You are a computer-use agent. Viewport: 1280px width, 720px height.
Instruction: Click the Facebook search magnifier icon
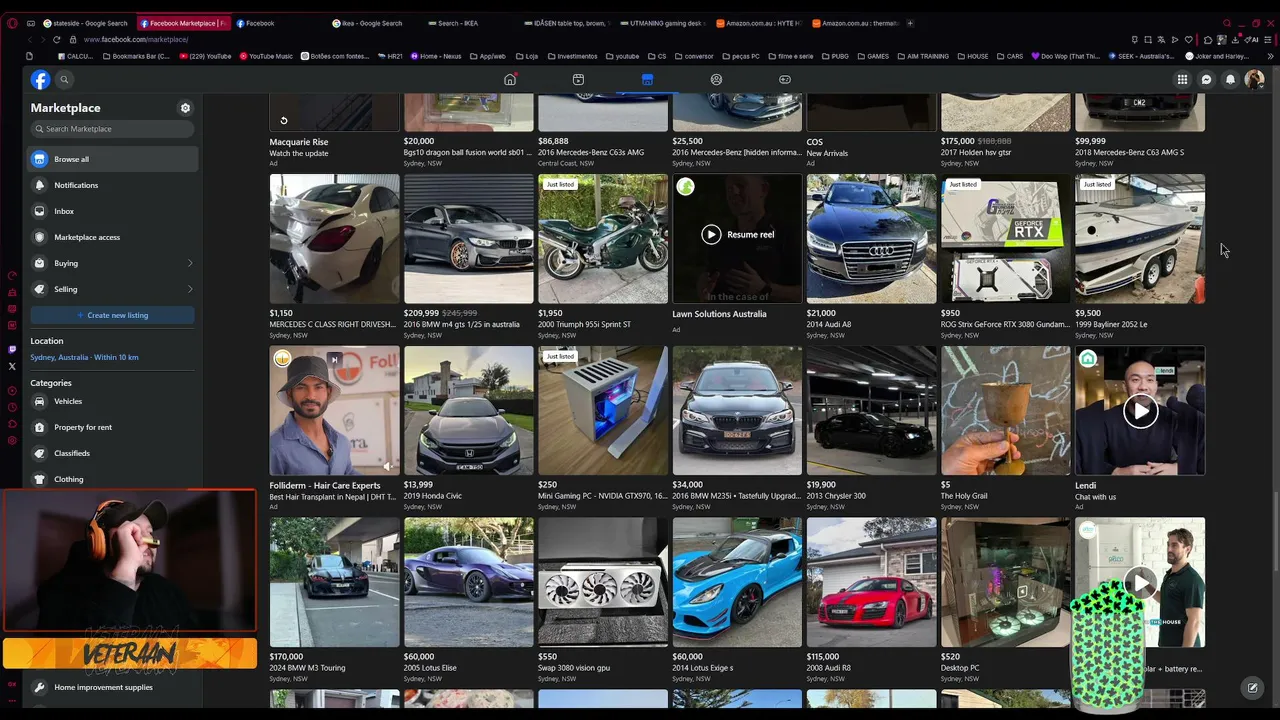pos(64,80)
